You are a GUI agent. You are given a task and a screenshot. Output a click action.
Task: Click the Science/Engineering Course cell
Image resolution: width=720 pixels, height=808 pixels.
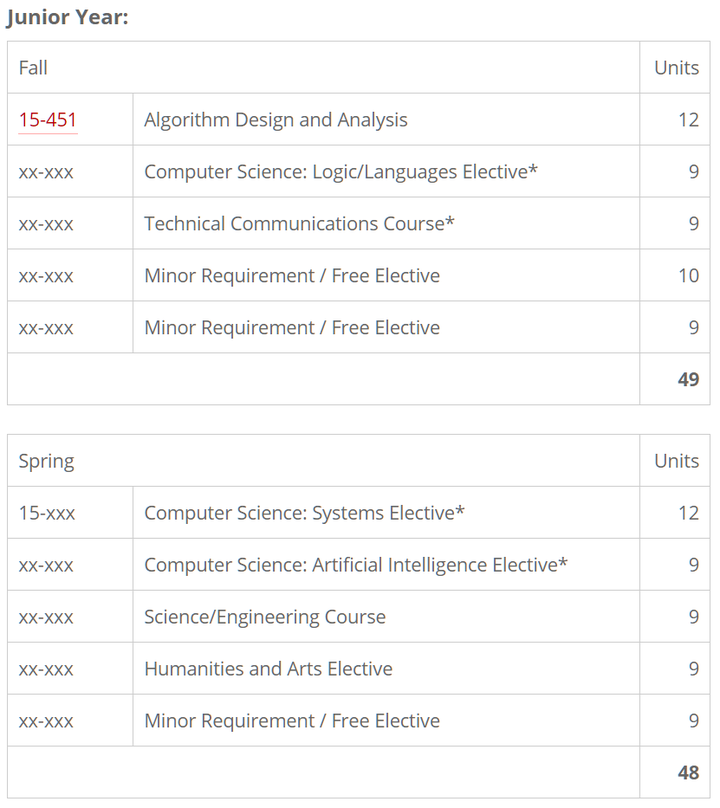(x=265, y=617)
